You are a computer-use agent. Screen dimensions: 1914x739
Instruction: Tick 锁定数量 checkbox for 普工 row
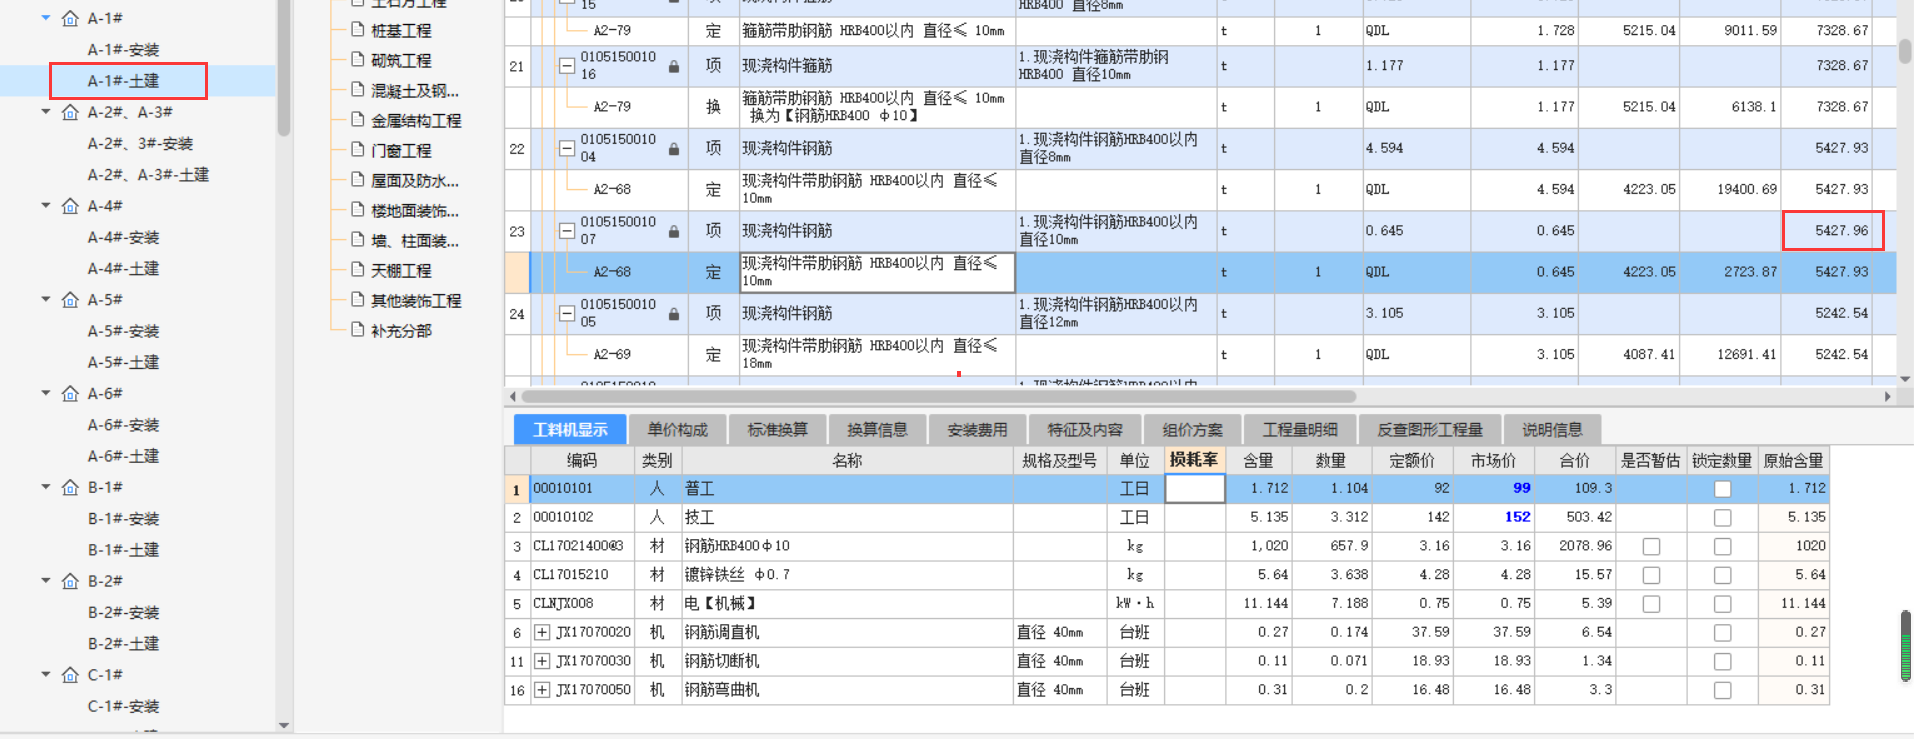(1722, 489)
